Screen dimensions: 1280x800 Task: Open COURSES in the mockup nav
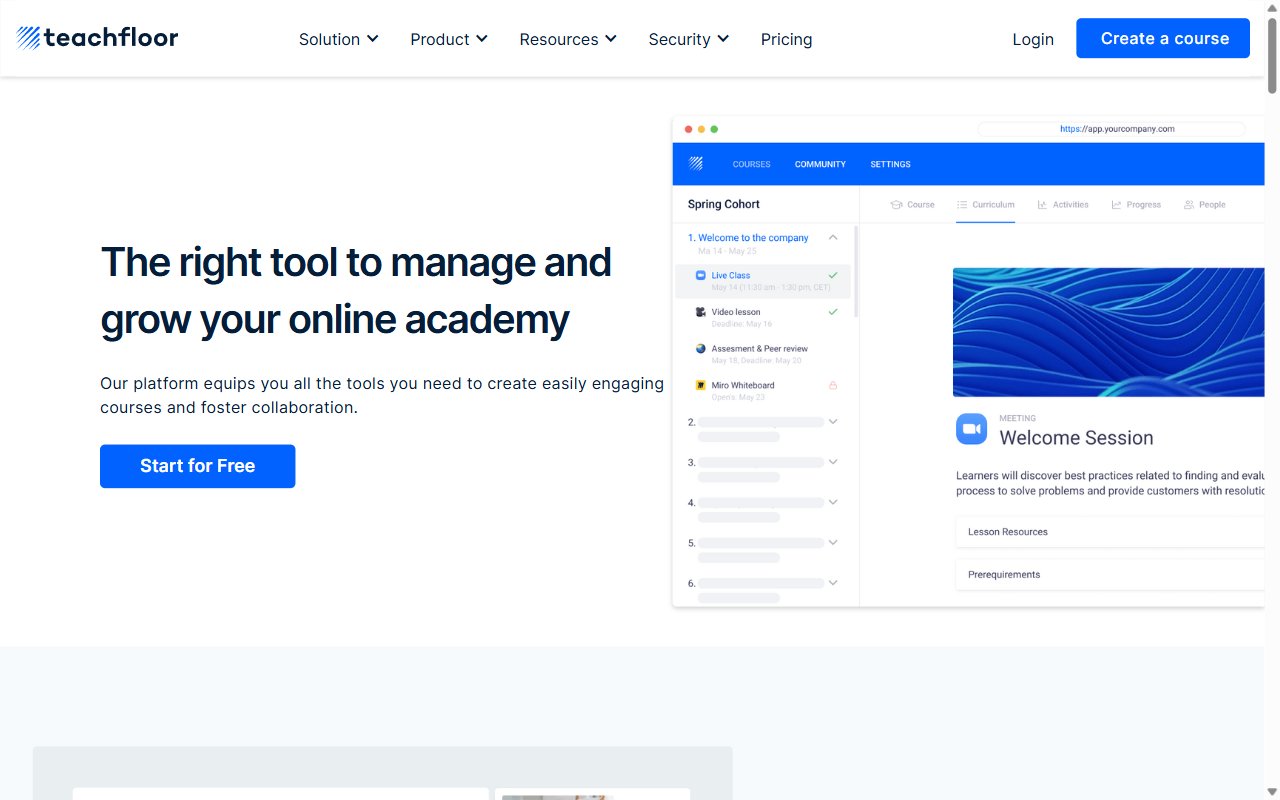click(x=751, y=164)
